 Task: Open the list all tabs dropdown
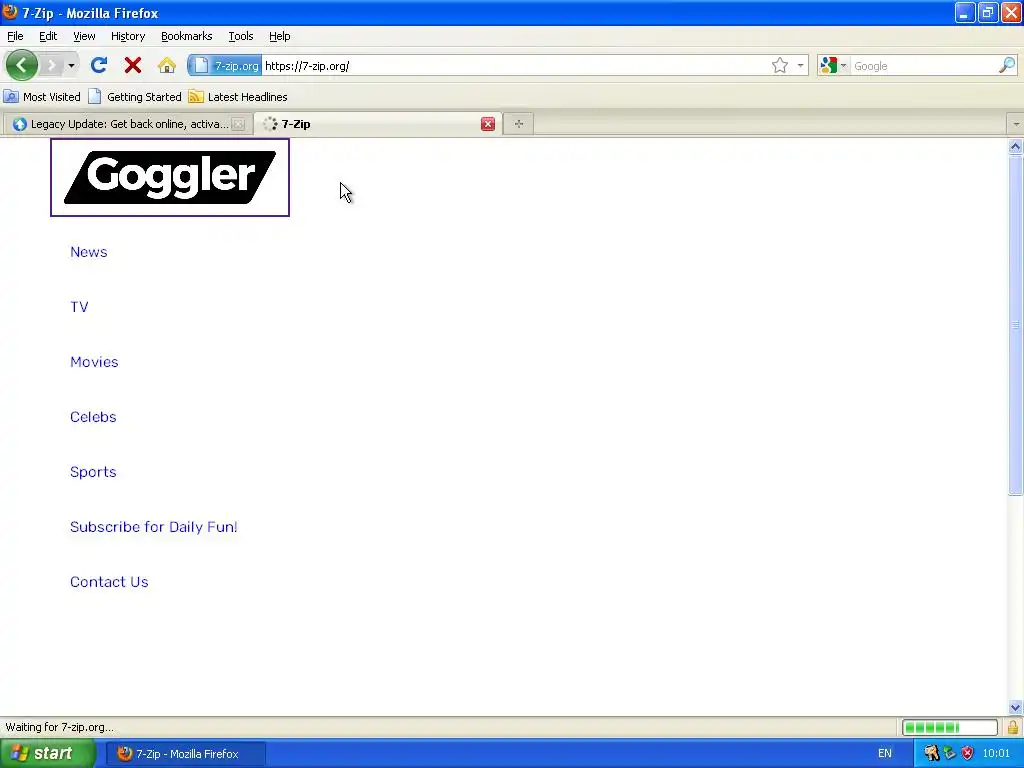point(1016,124)
